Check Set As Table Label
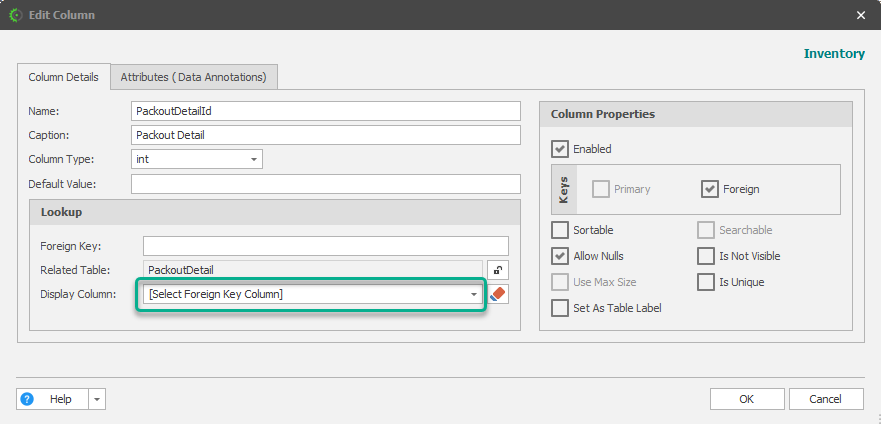 [x=560, y=308]
